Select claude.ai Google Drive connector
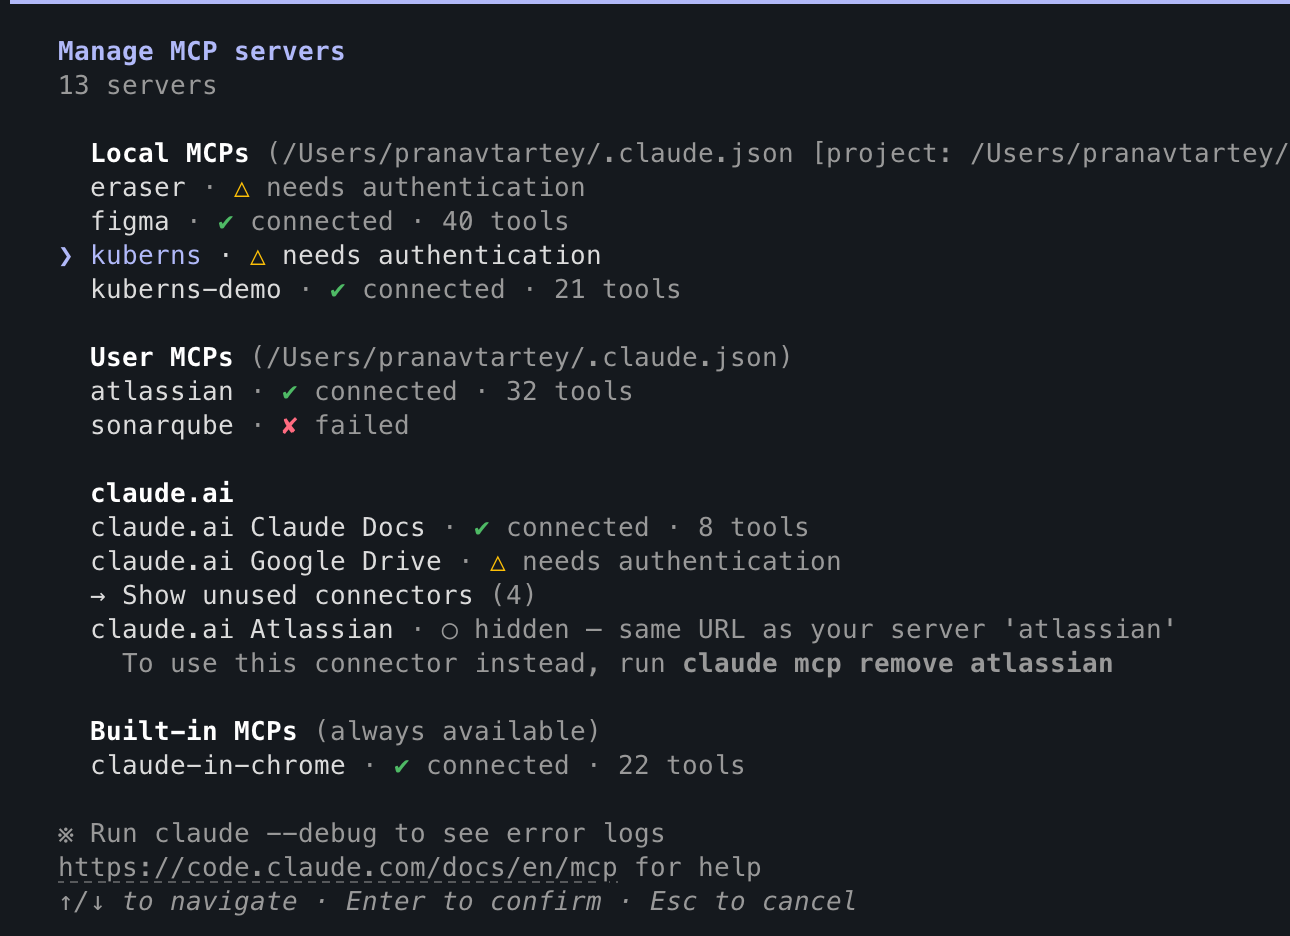 [466, 562]
